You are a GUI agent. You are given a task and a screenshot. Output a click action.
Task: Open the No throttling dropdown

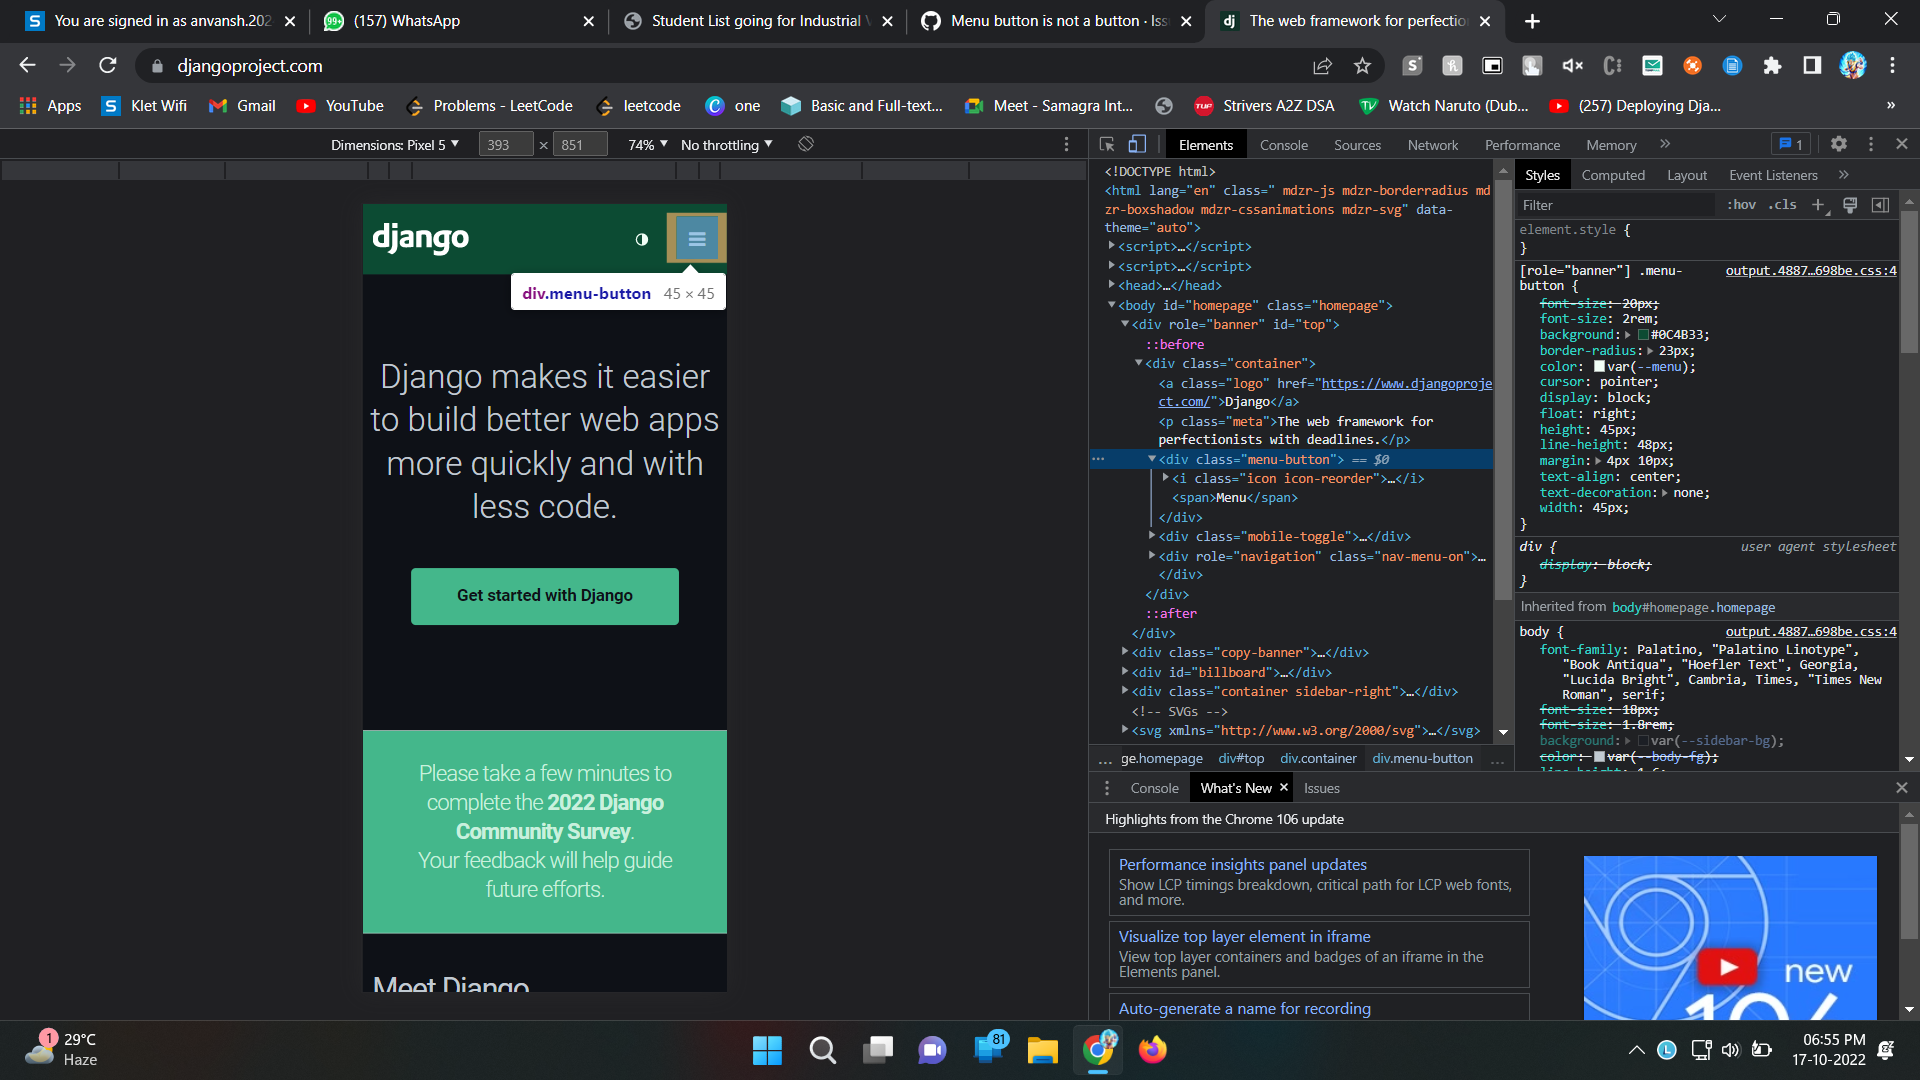[x=727, y=144]
